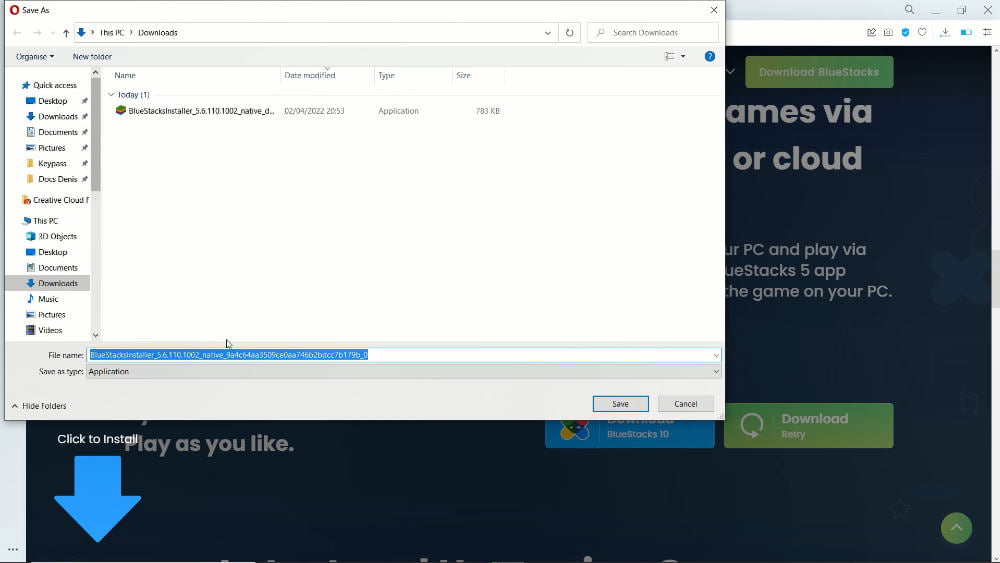Click the scroll-to-top arrow on webpage
1000x563 pixels.
956,528
